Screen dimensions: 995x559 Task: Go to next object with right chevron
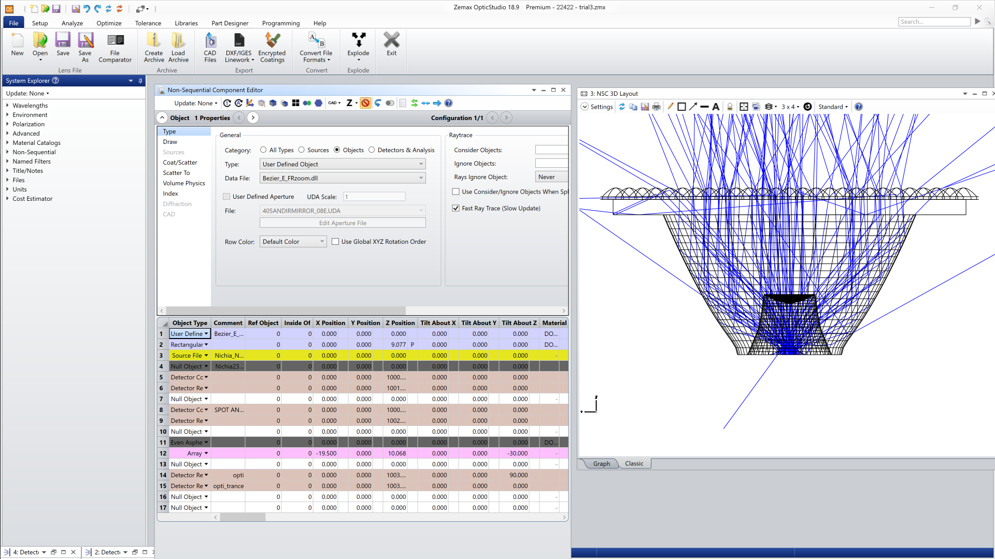(253, 118)
